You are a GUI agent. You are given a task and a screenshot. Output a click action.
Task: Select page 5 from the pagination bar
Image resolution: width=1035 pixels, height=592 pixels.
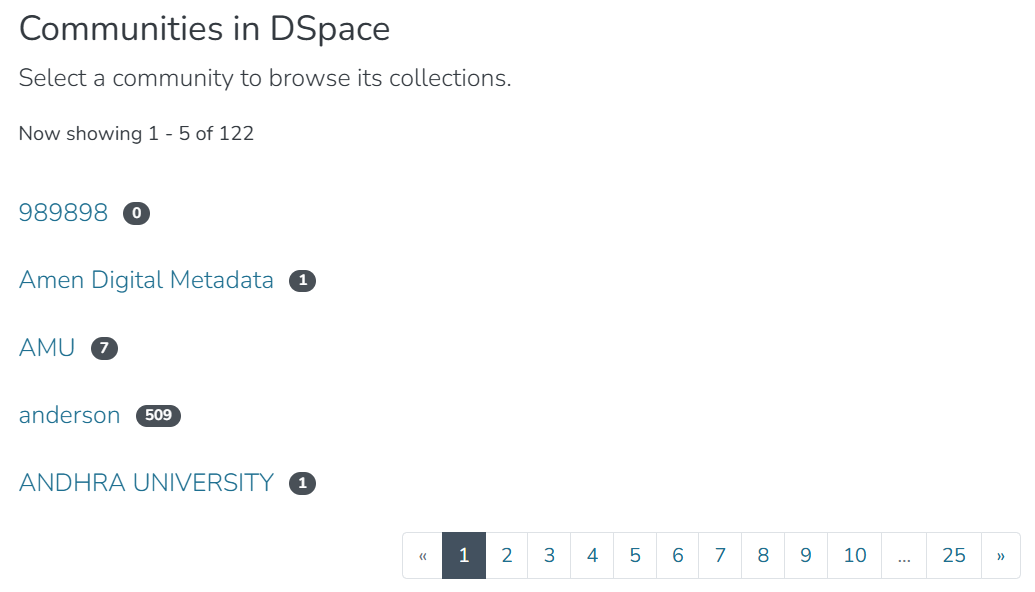pos(634,555)
